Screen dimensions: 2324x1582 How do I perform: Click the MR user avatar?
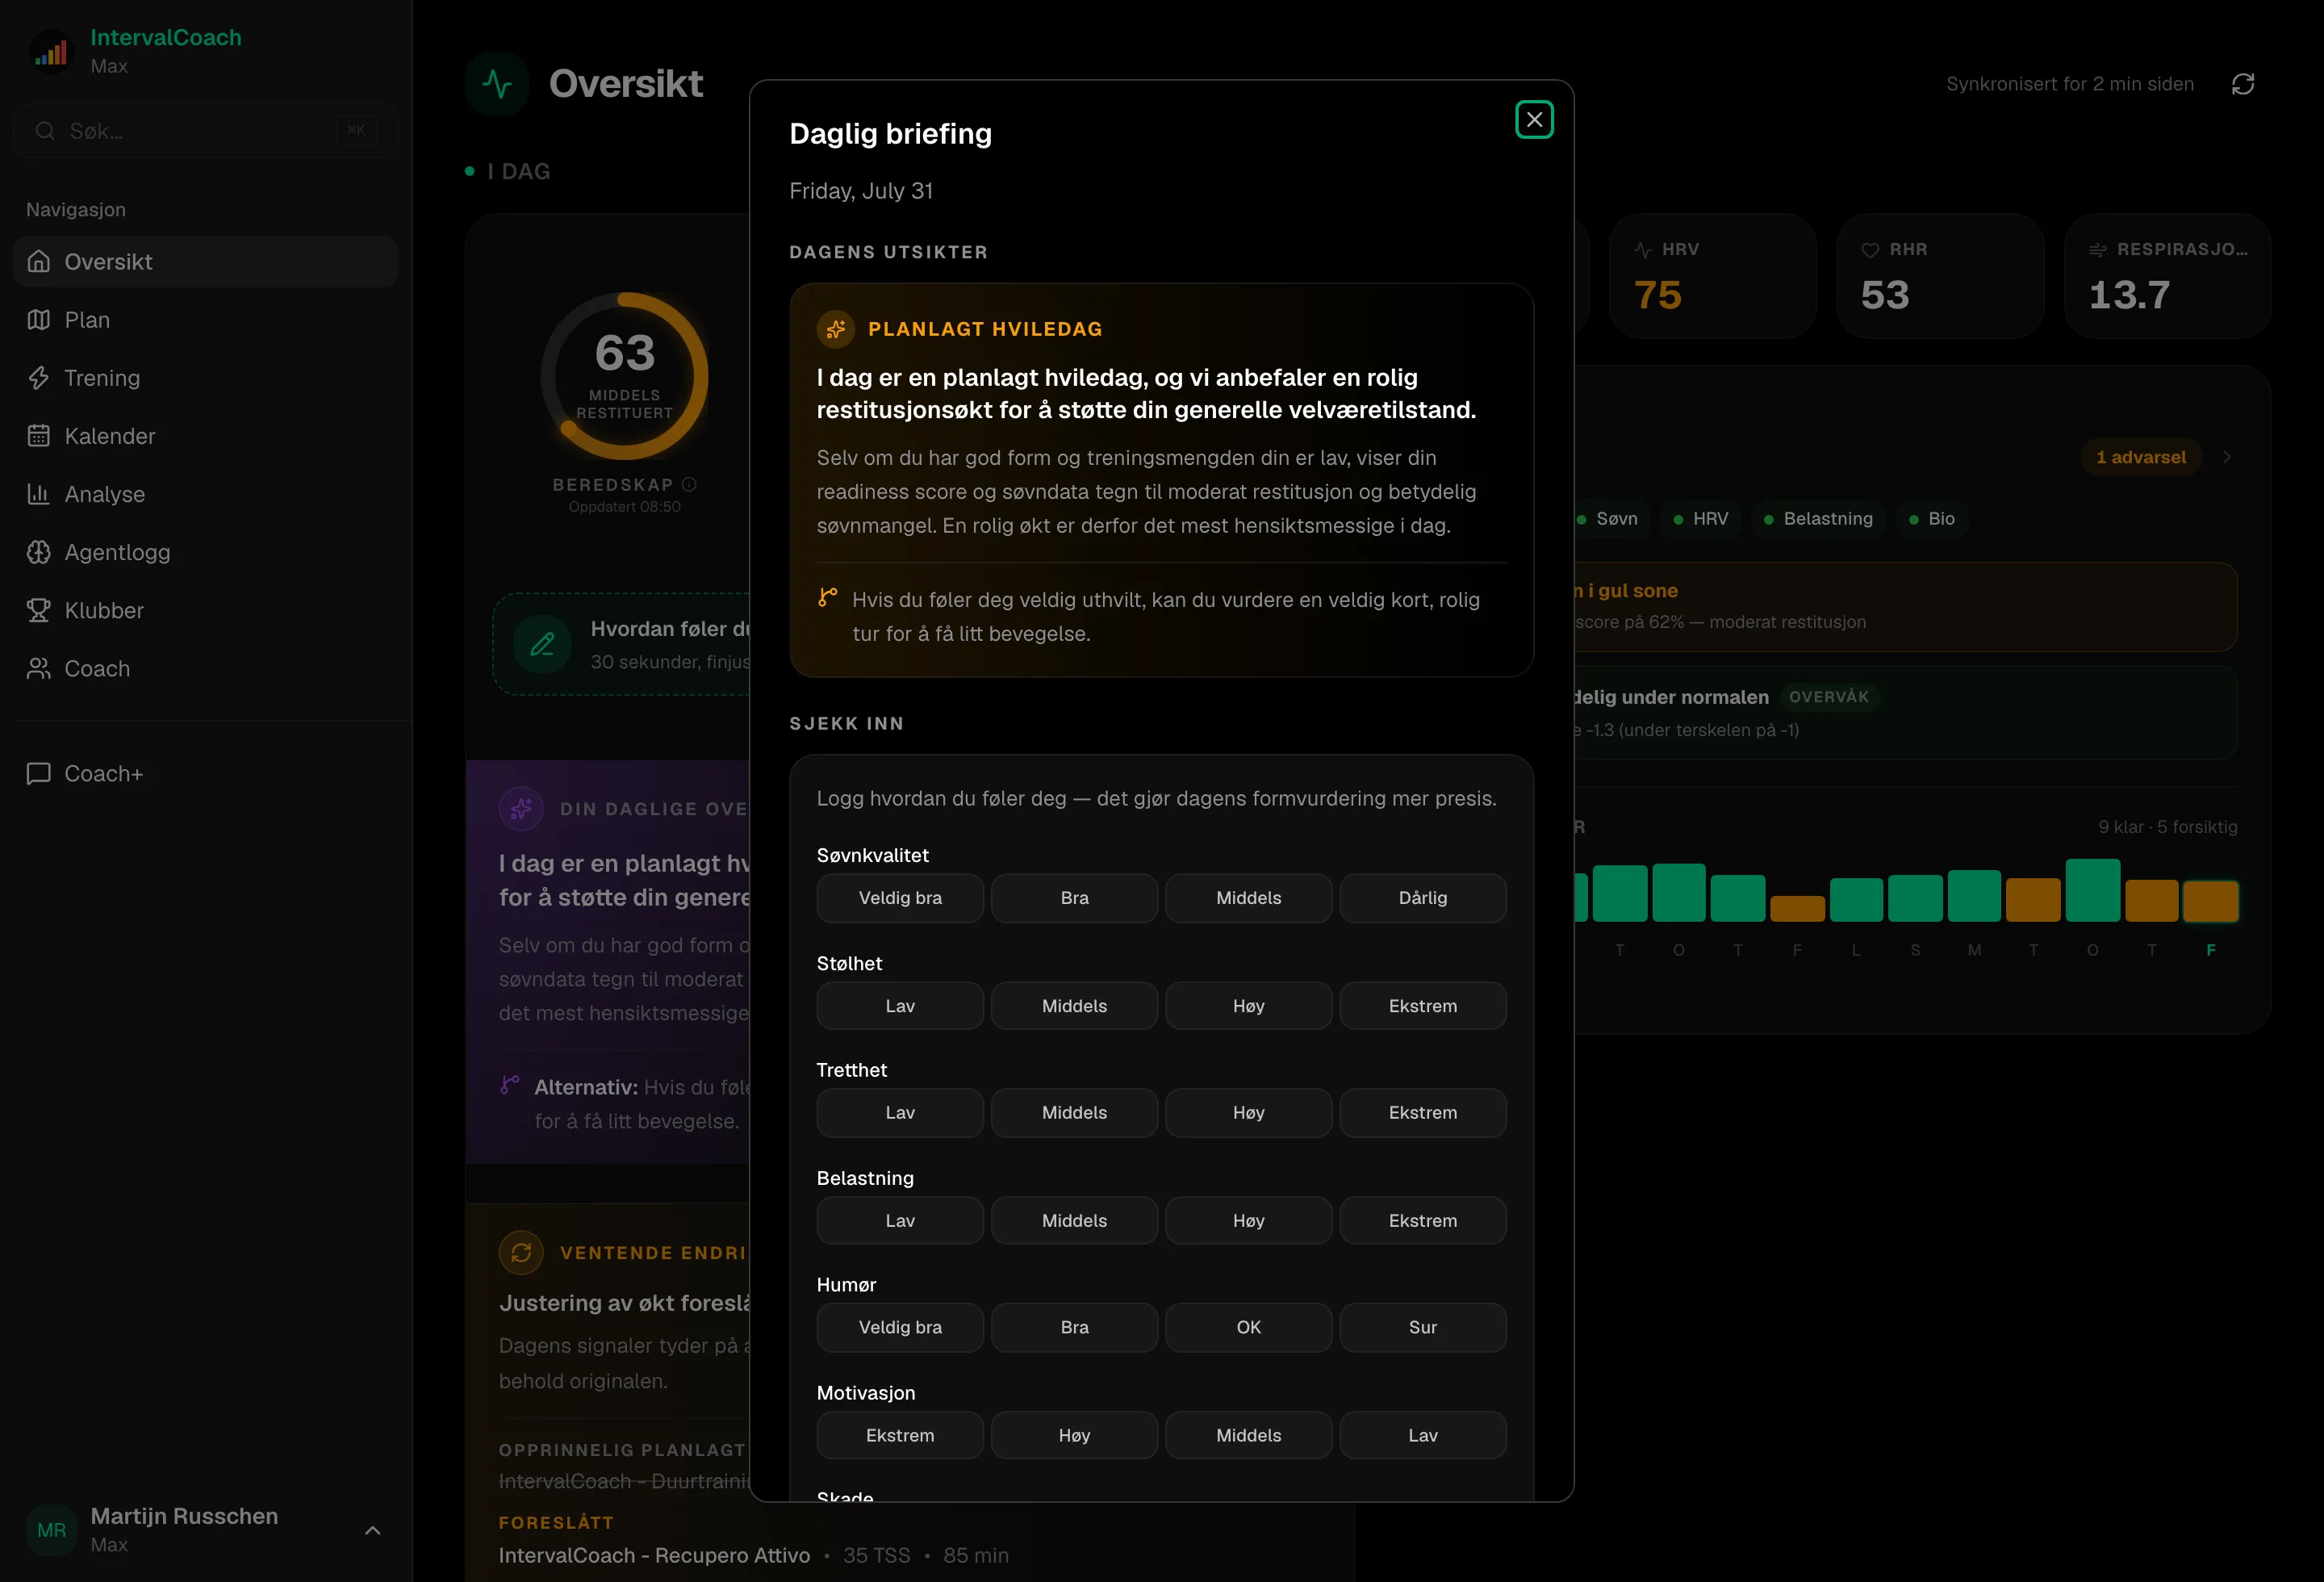[51, 1530]
